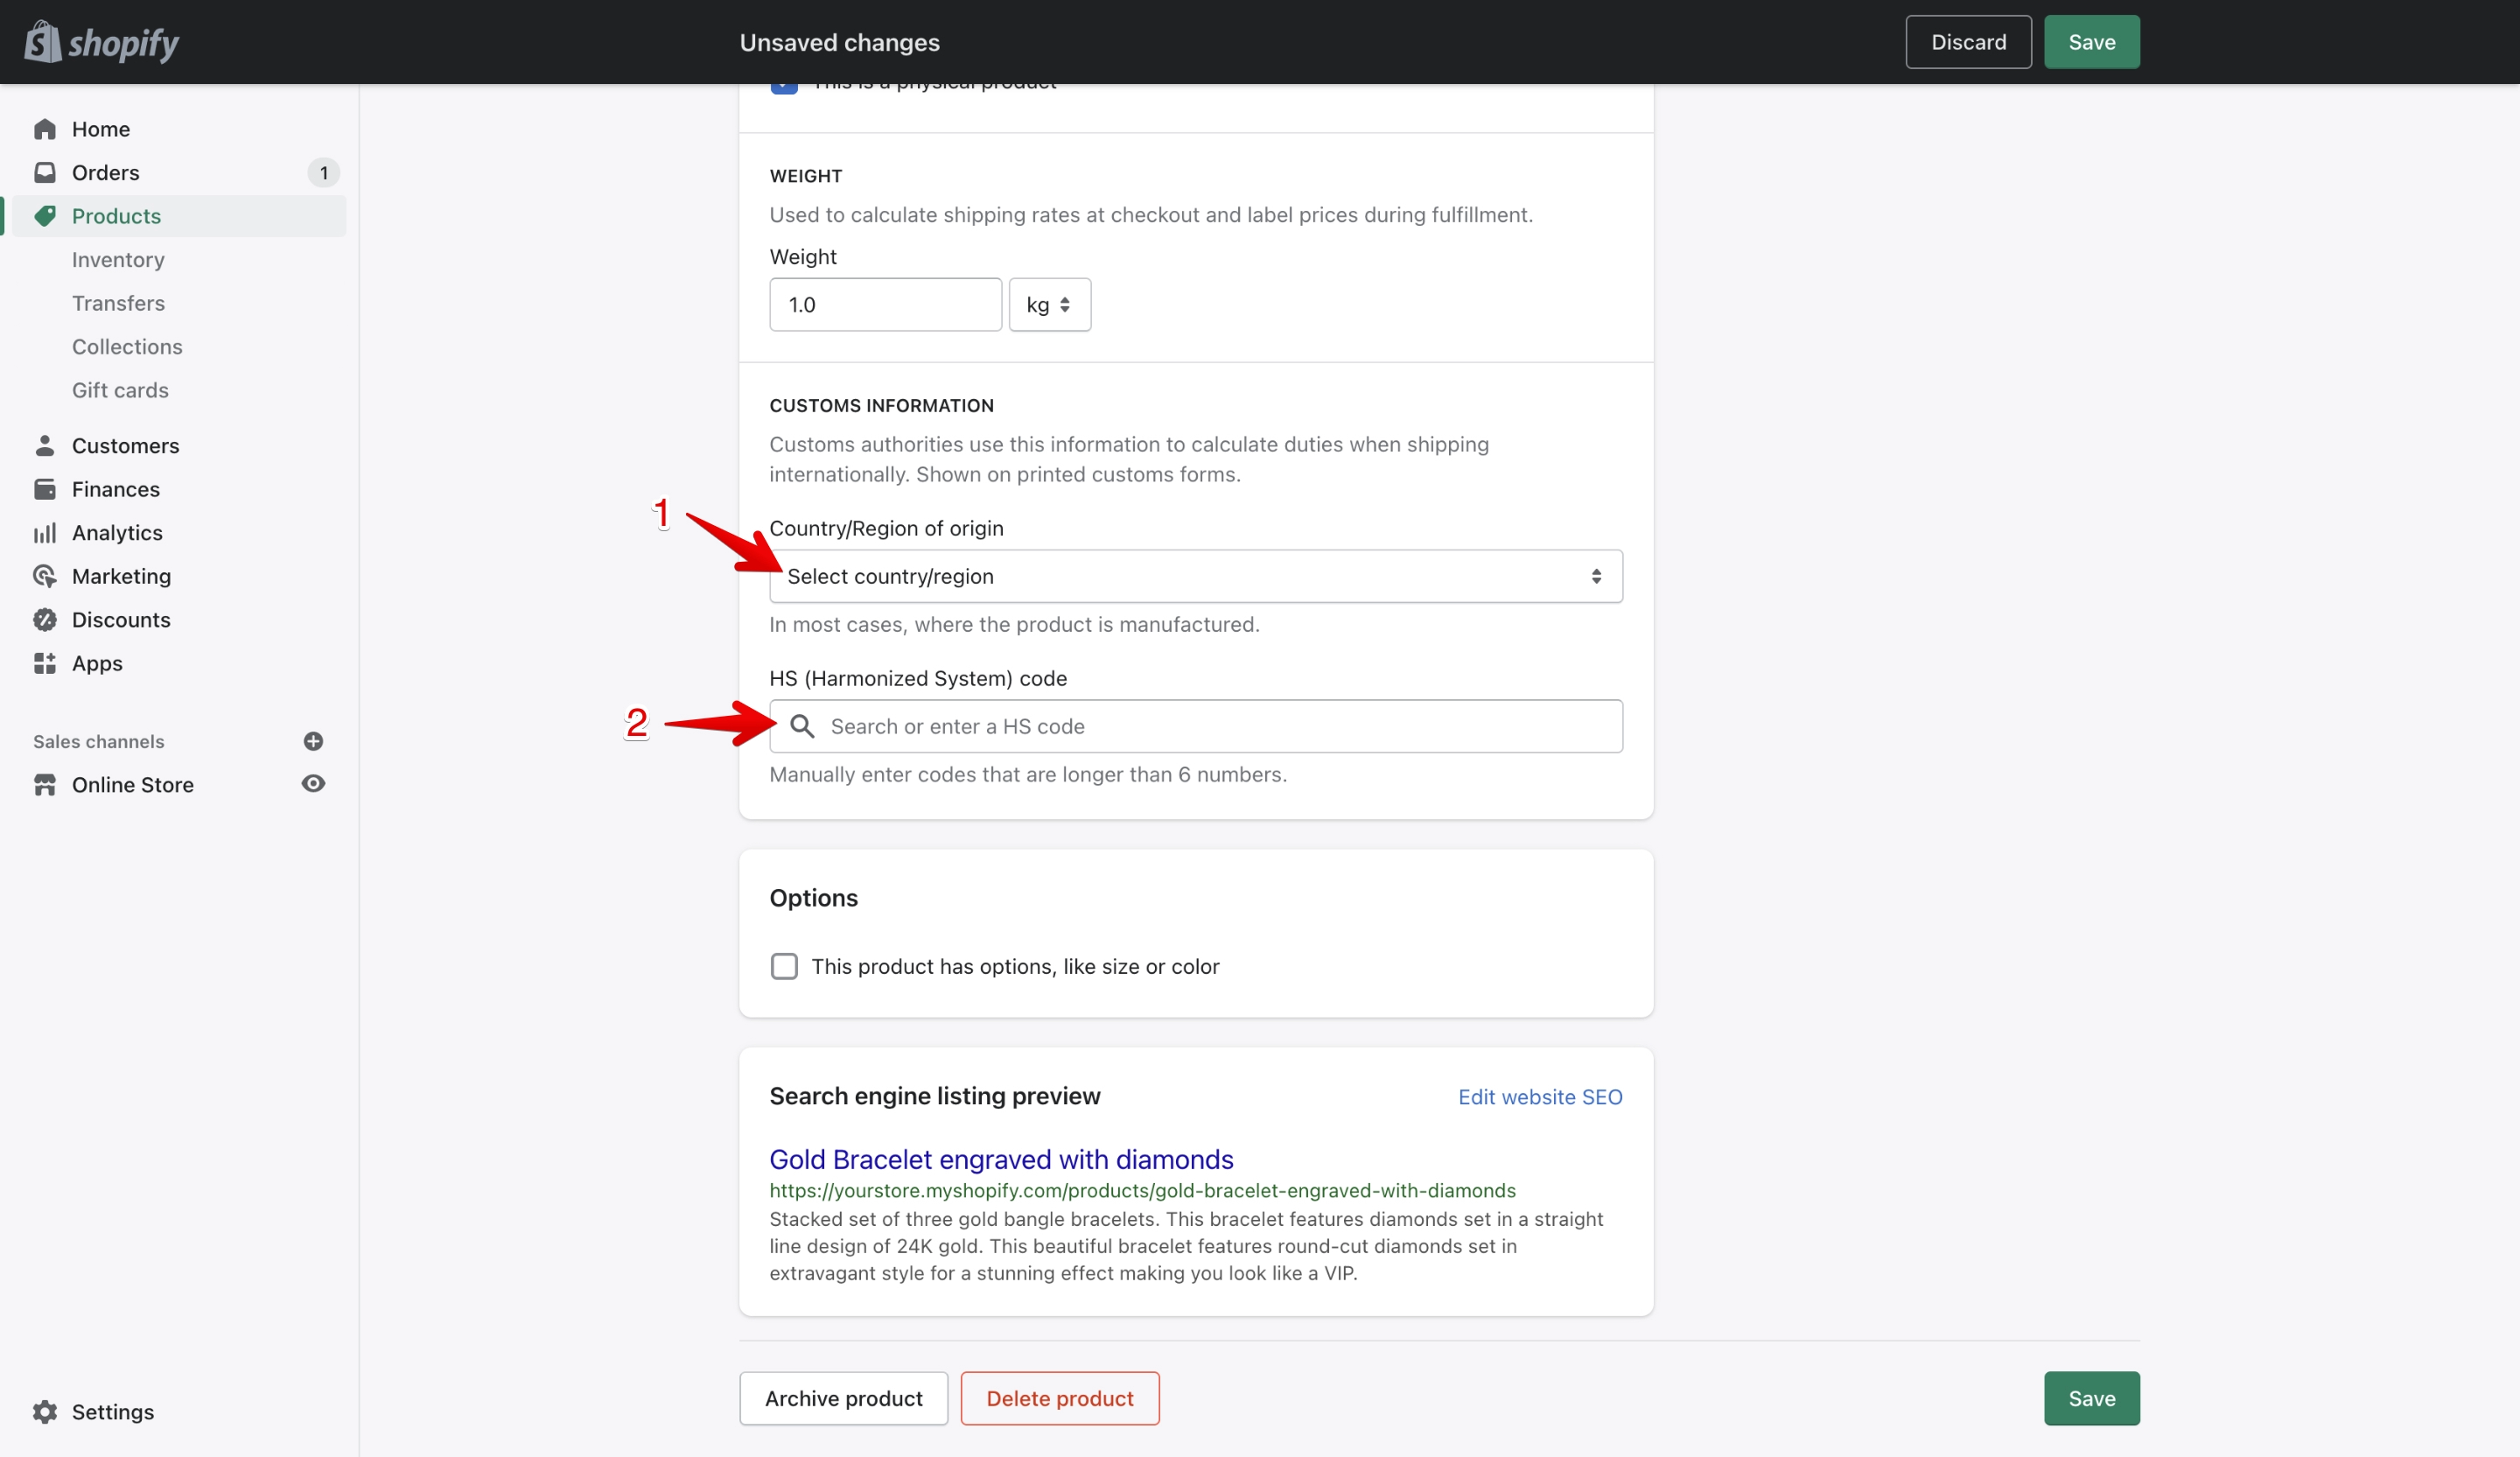Click the Delete product button
Image resolution: width=2520 pixels, height=1457 pixels.
(x=1059, y=1398)
